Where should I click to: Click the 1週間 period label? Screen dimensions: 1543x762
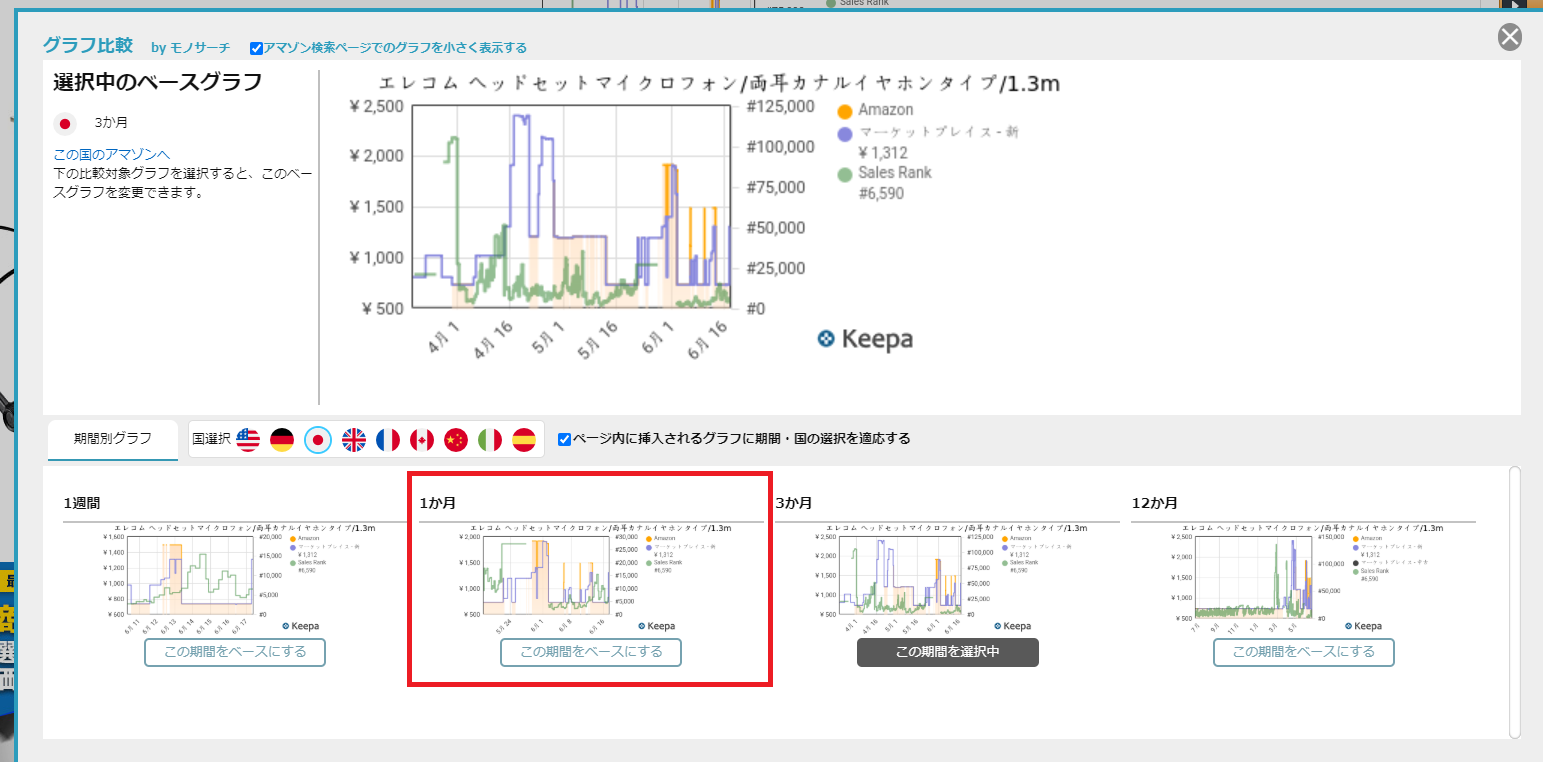[x=82, y=503]
